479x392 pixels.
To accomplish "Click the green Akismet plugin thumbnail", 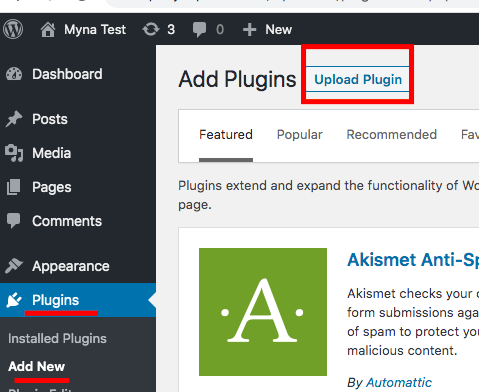I will tap(263, 312).
